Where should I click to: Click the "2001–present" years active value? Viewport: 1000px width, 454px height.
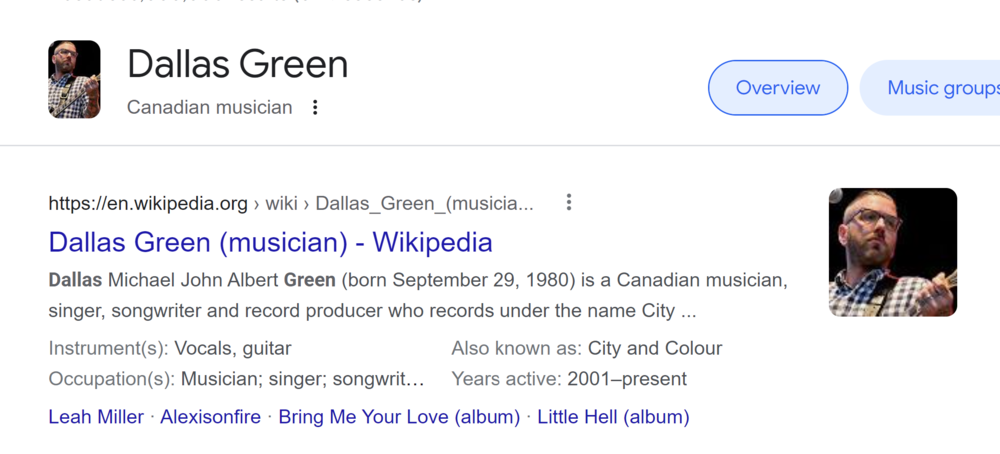pos(626,379)
